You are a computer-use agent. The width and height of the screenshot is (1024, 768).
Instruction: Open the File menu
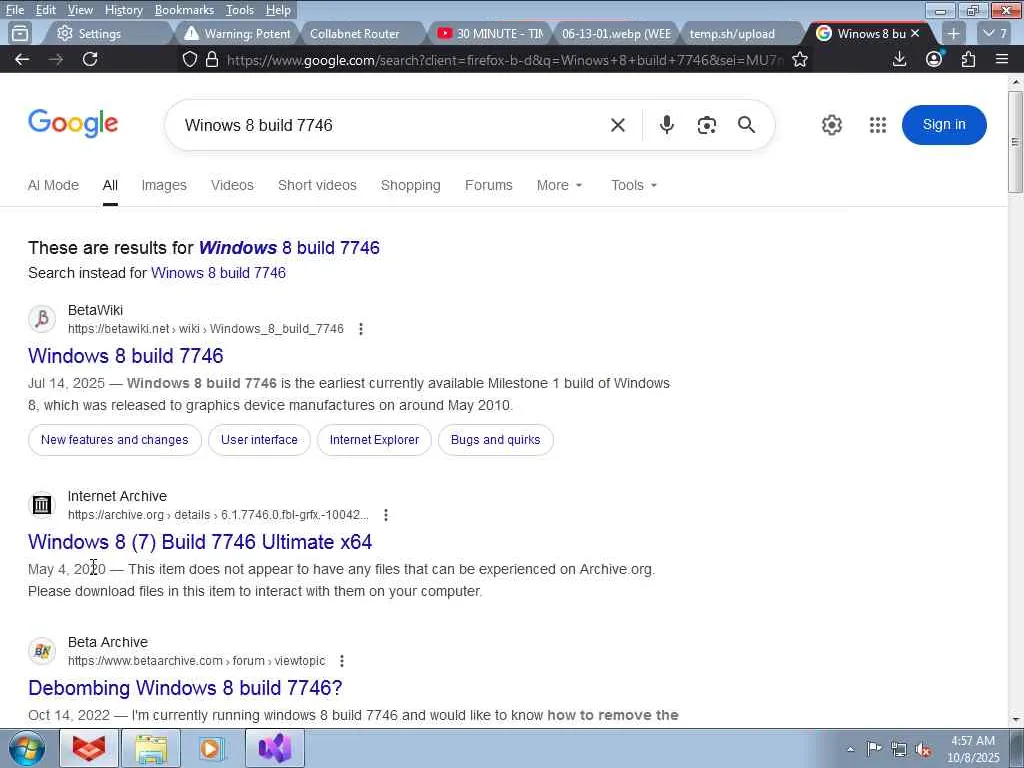pos(14,10)
